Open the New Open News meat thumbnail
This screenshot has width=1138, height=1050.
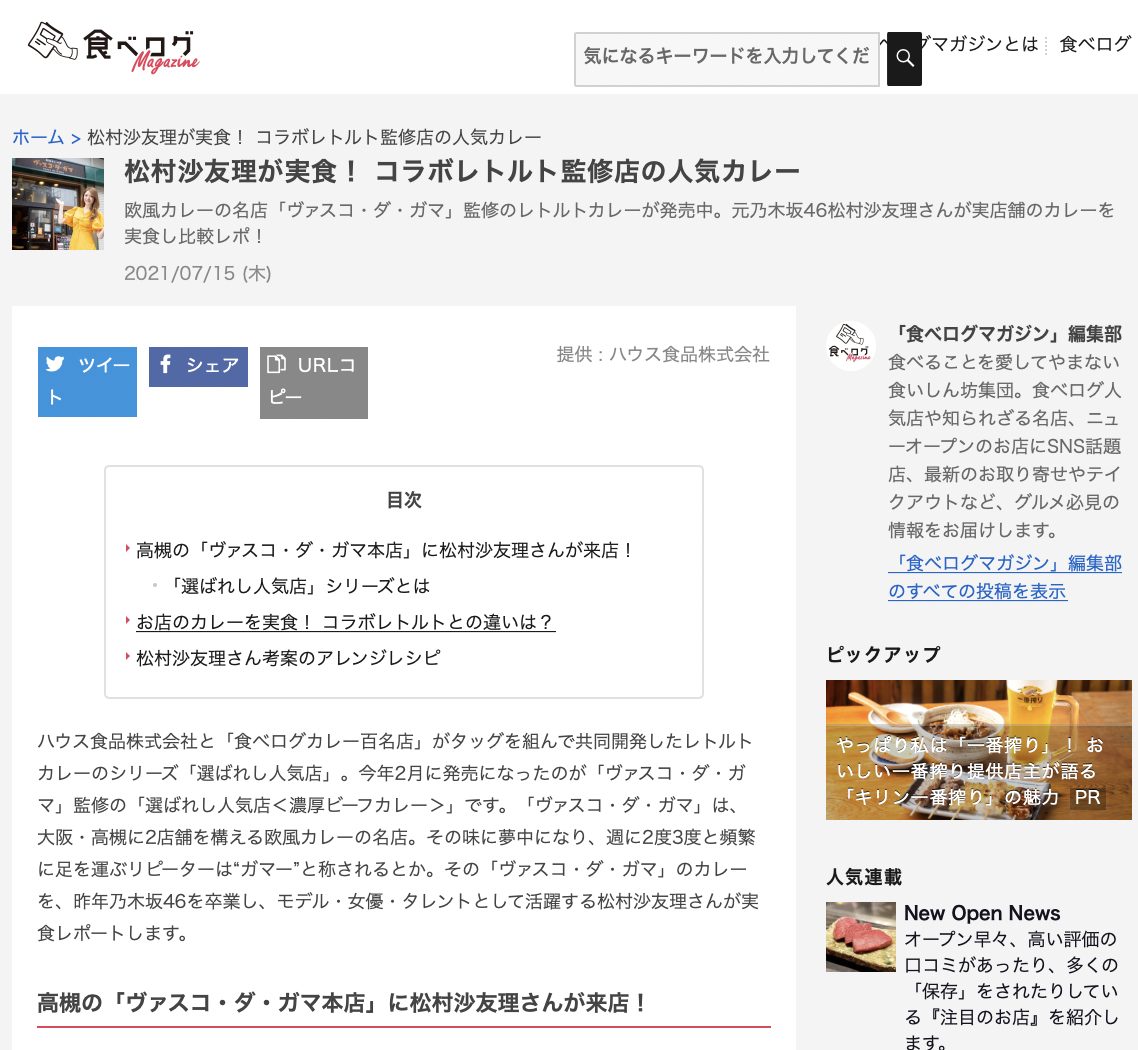pyautogui.click(x=860, y=937)
